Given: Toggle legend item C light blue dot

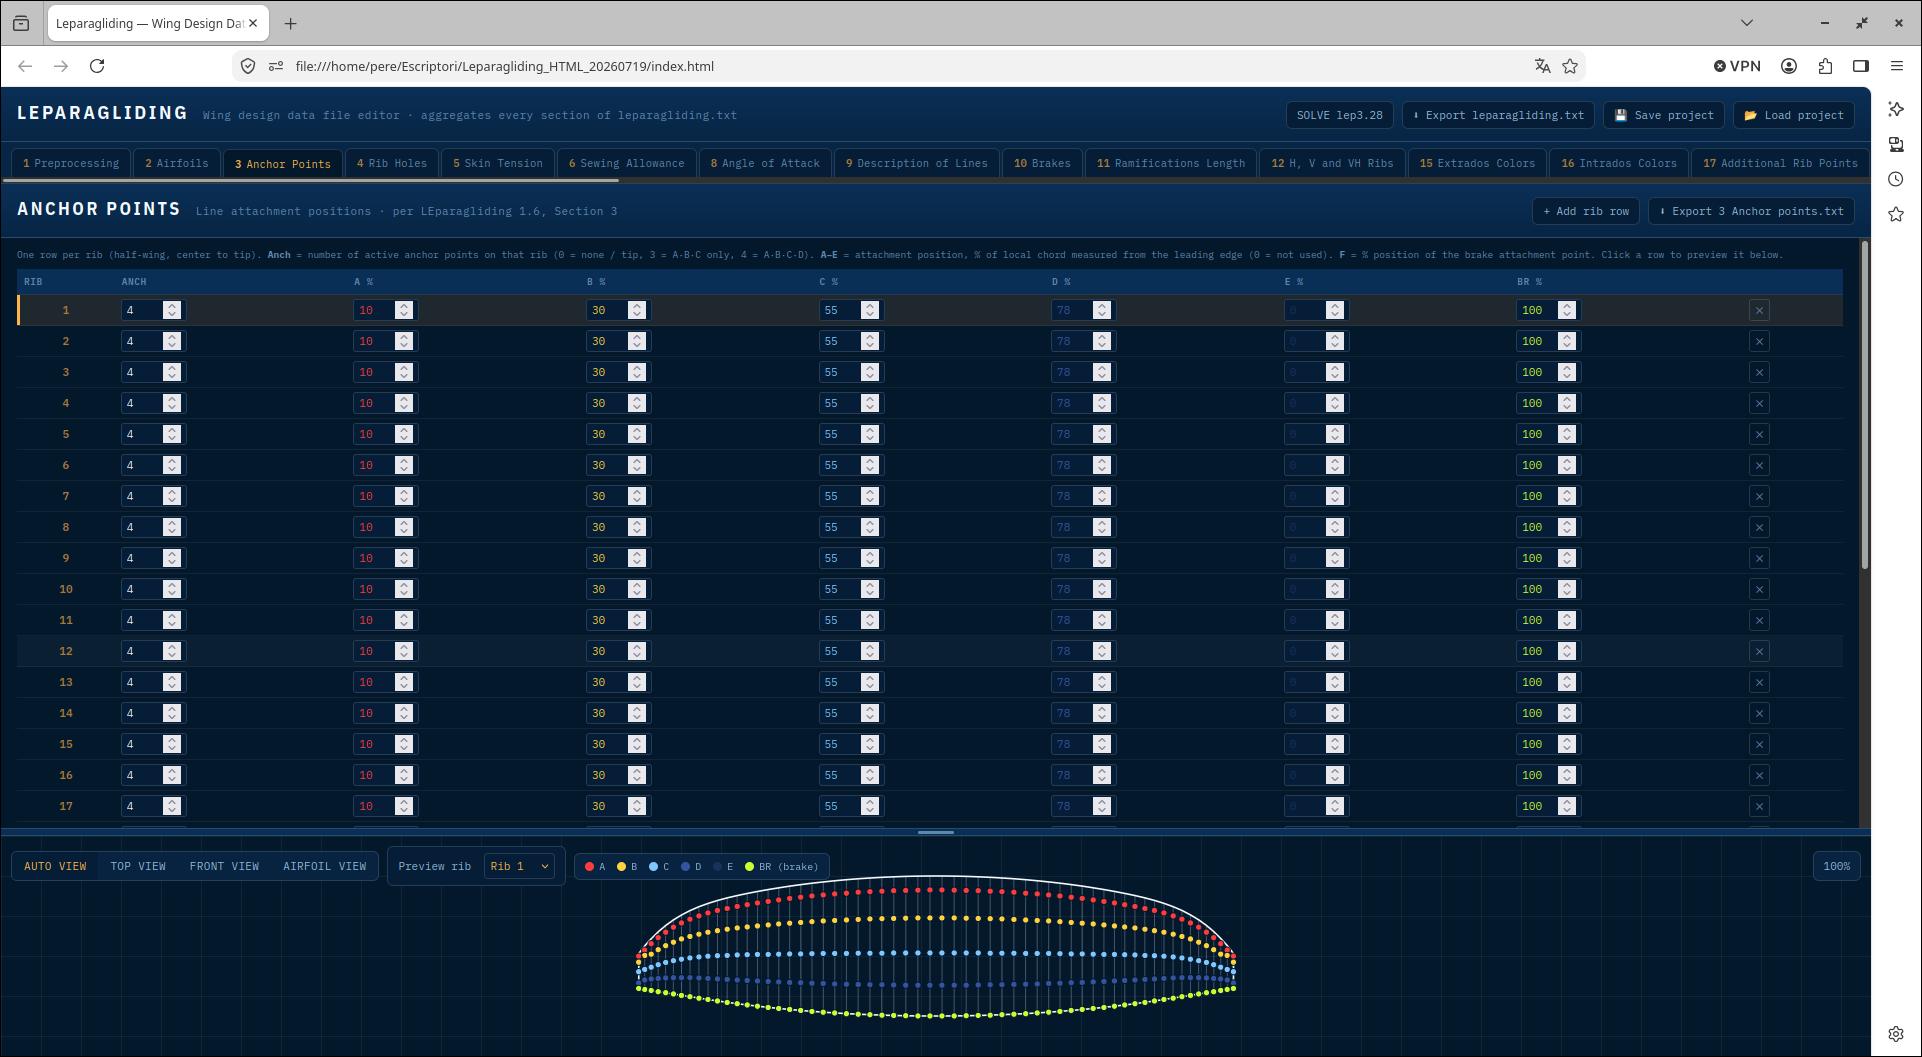Looking at the screenshot, I should [659, 867].
